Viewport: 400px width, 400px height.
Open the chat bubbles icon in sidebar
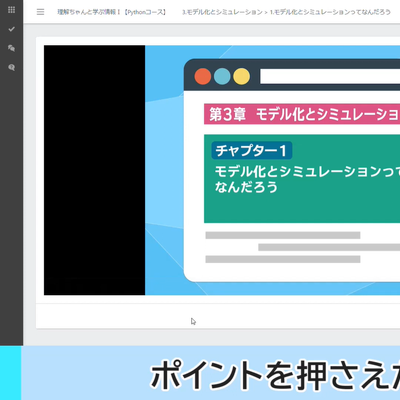pyautogui.click(x=11, y=48)
